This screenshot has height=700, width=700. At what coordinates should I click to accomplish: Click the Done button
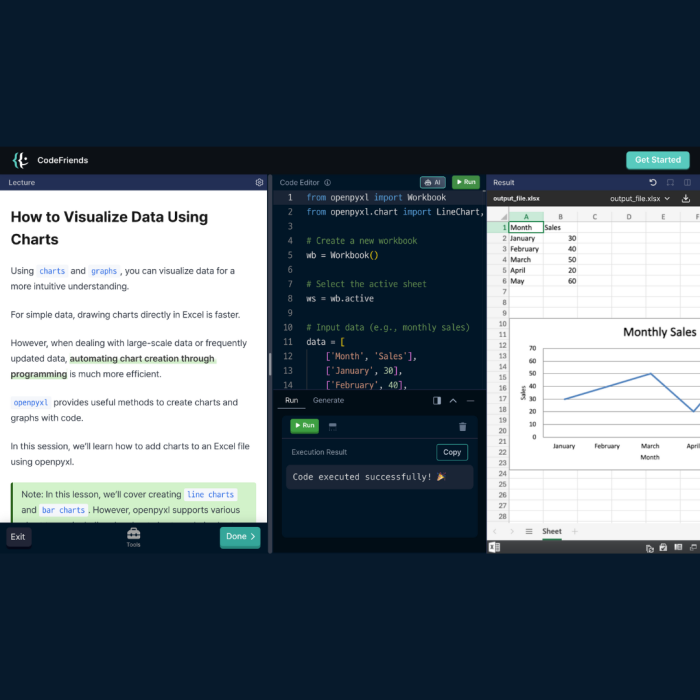pos(240,537)
